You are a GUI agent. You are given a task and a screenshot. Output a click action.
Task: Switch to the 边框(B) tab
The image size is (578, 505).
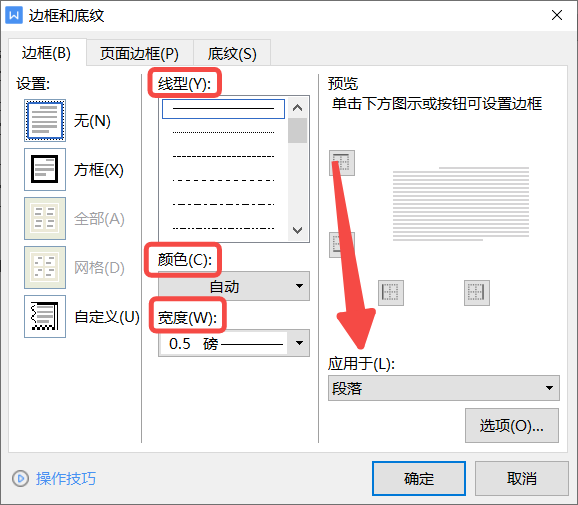pos(46,53)
